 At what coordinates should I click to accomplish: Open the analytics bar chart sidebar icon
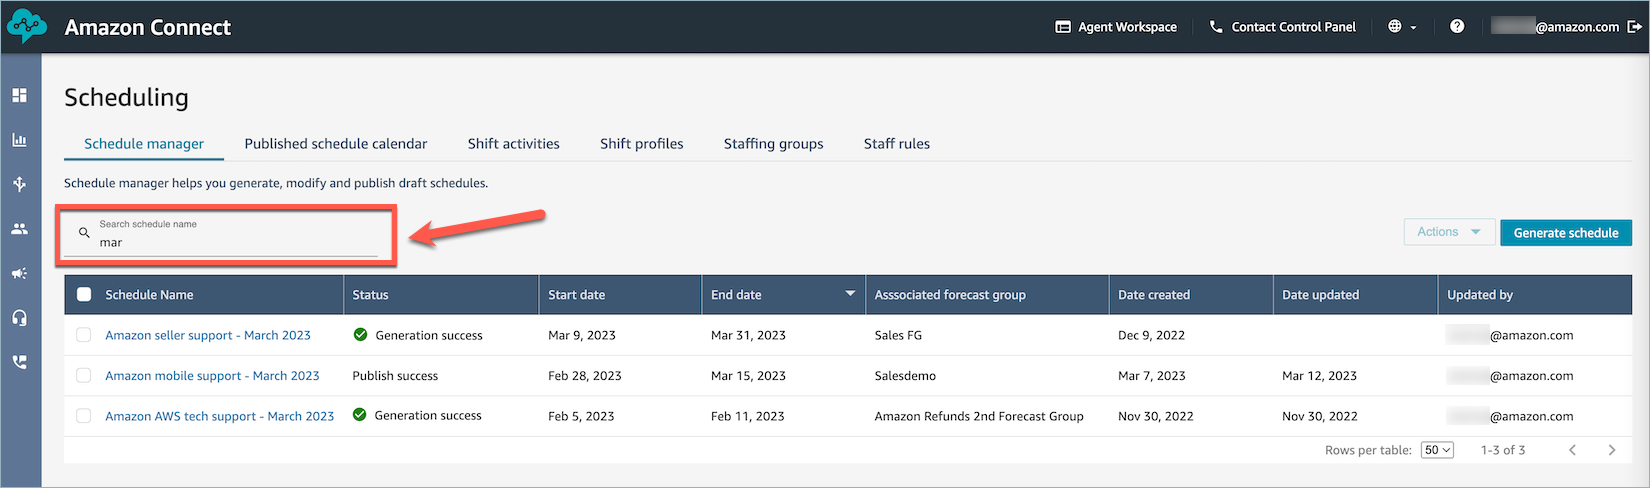[19, 140]
